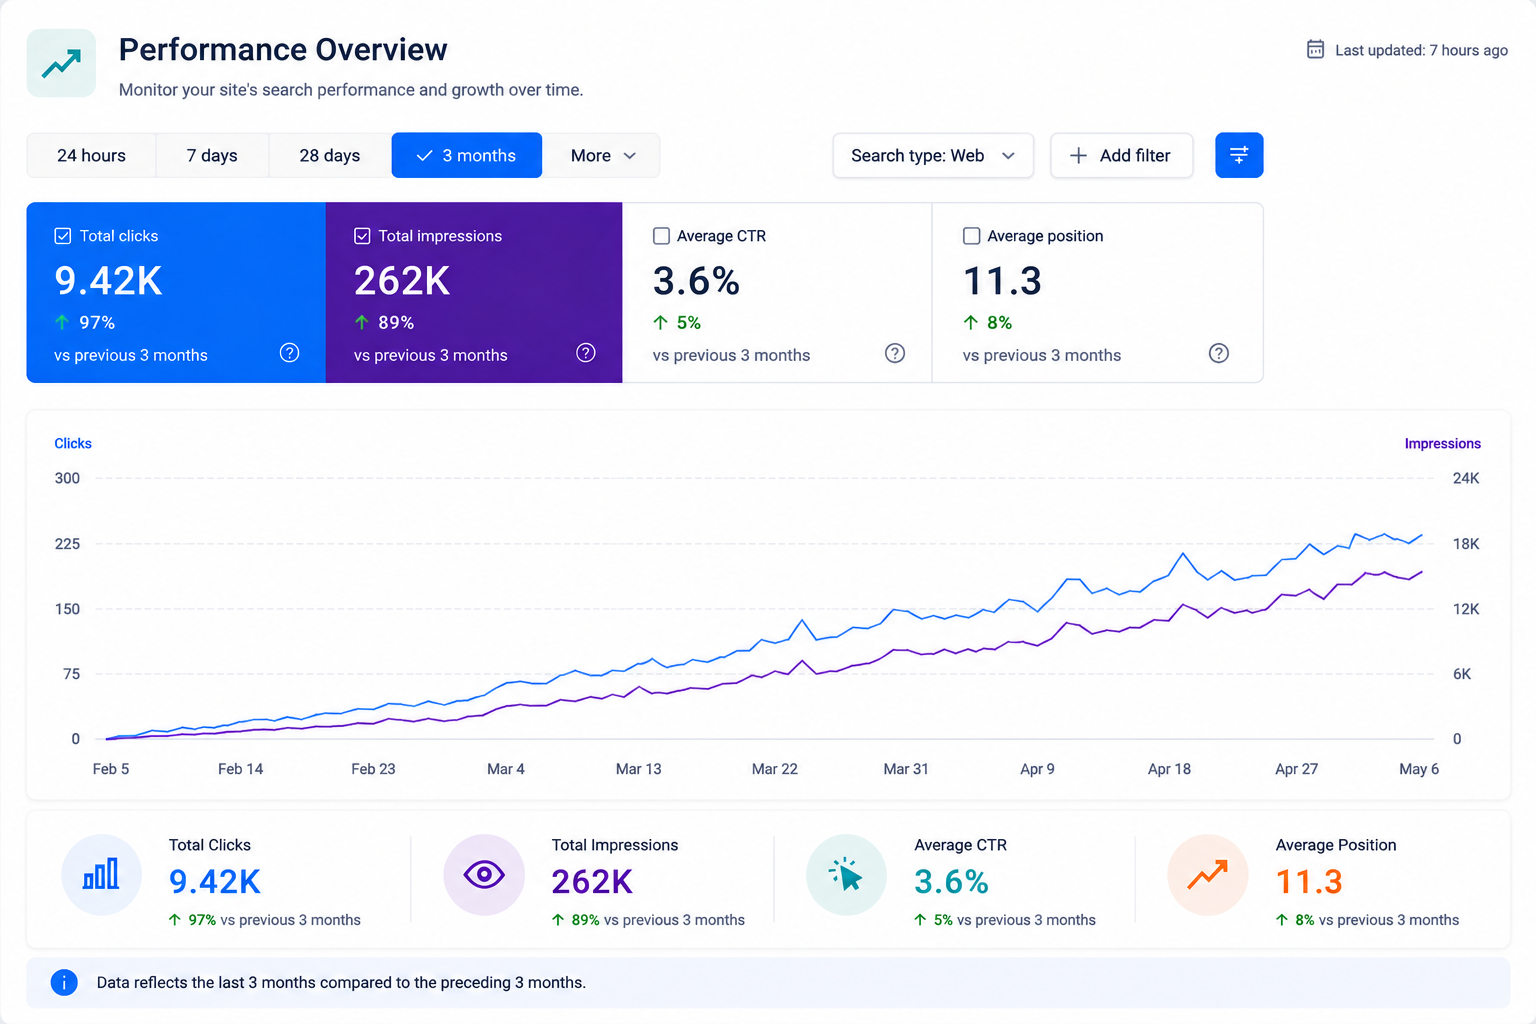Click the Last updated: 7 hours ago text

point(1421,50)
